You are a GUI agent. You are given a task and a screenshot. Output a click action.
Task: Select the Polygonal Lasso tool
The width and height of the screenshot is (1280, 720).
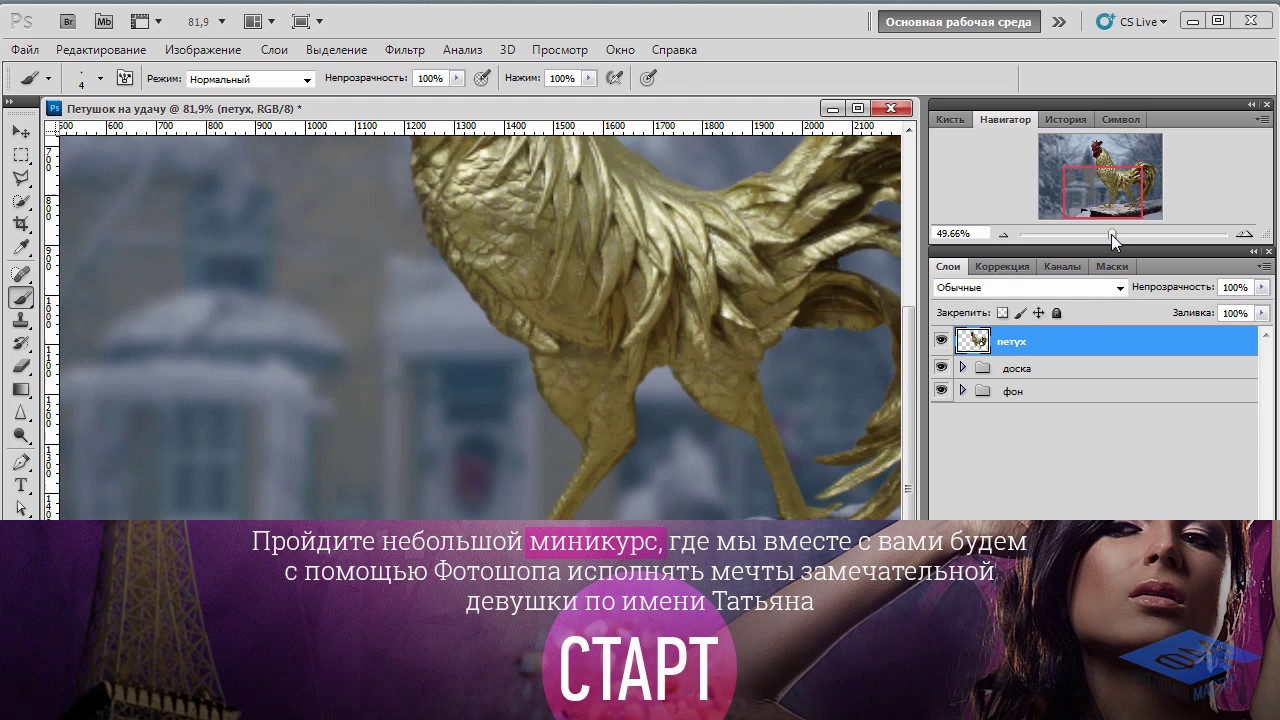tap(21, 178)
